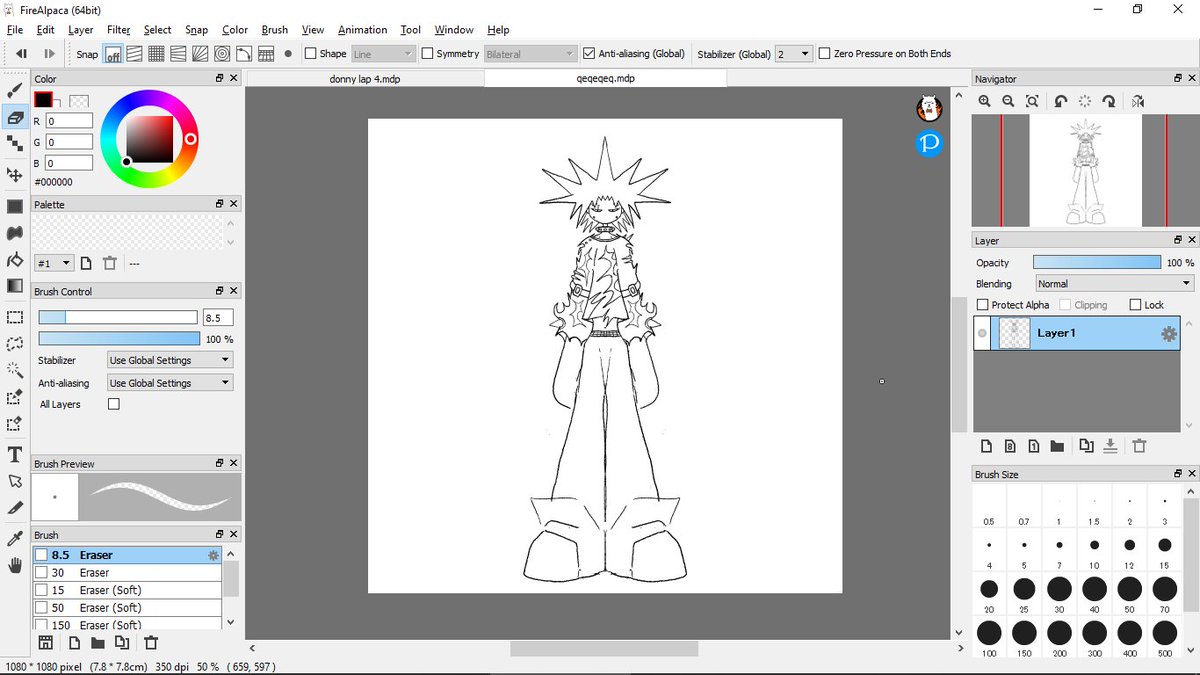Open the Layer menu
The width and height of the screenshot is (1200, 675).
81,30
